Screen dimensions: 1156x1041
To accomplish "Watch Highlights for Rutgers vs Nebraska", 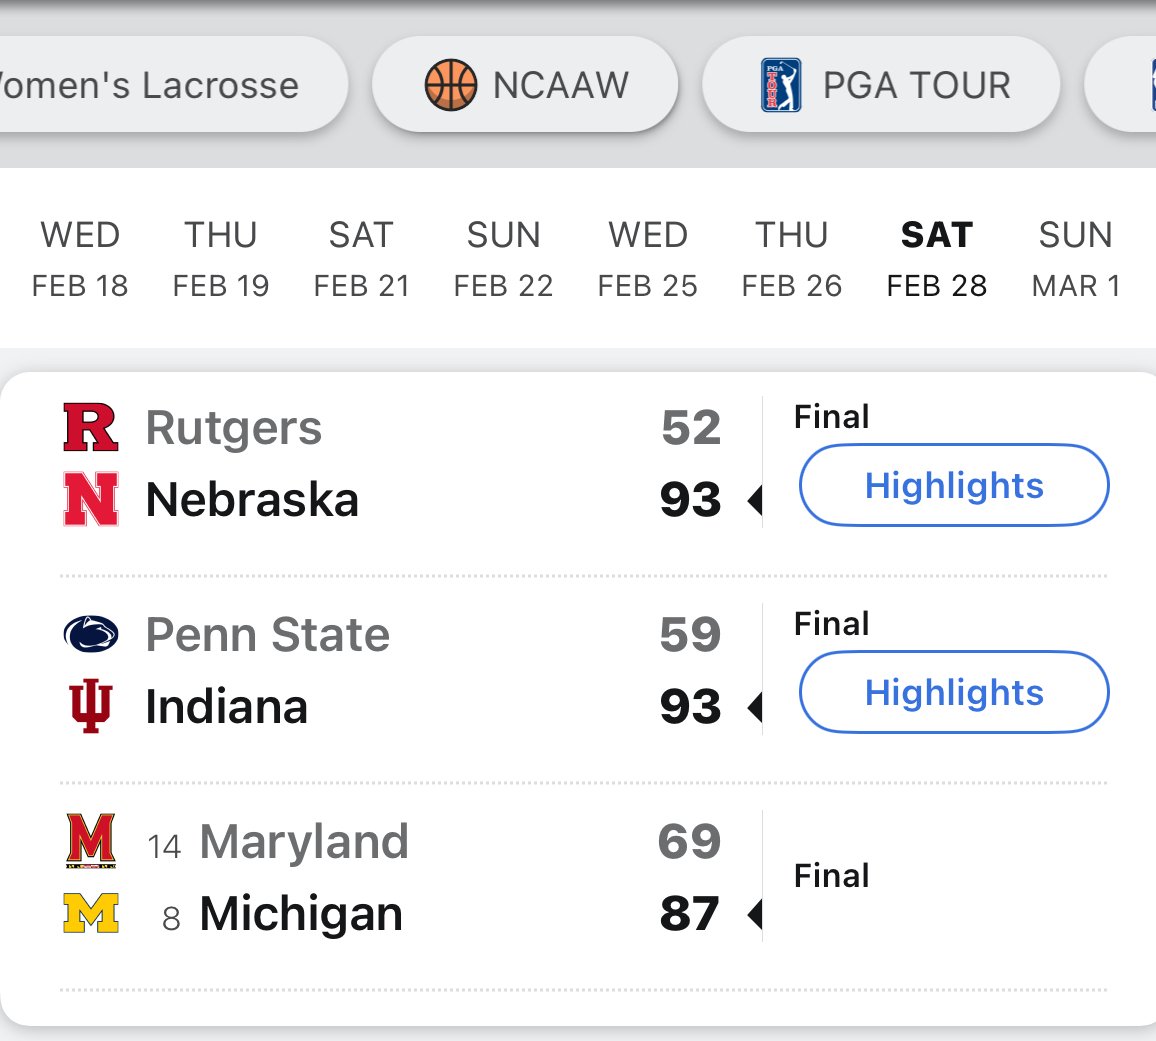I will pyautogui.click(x=954, y=486).
